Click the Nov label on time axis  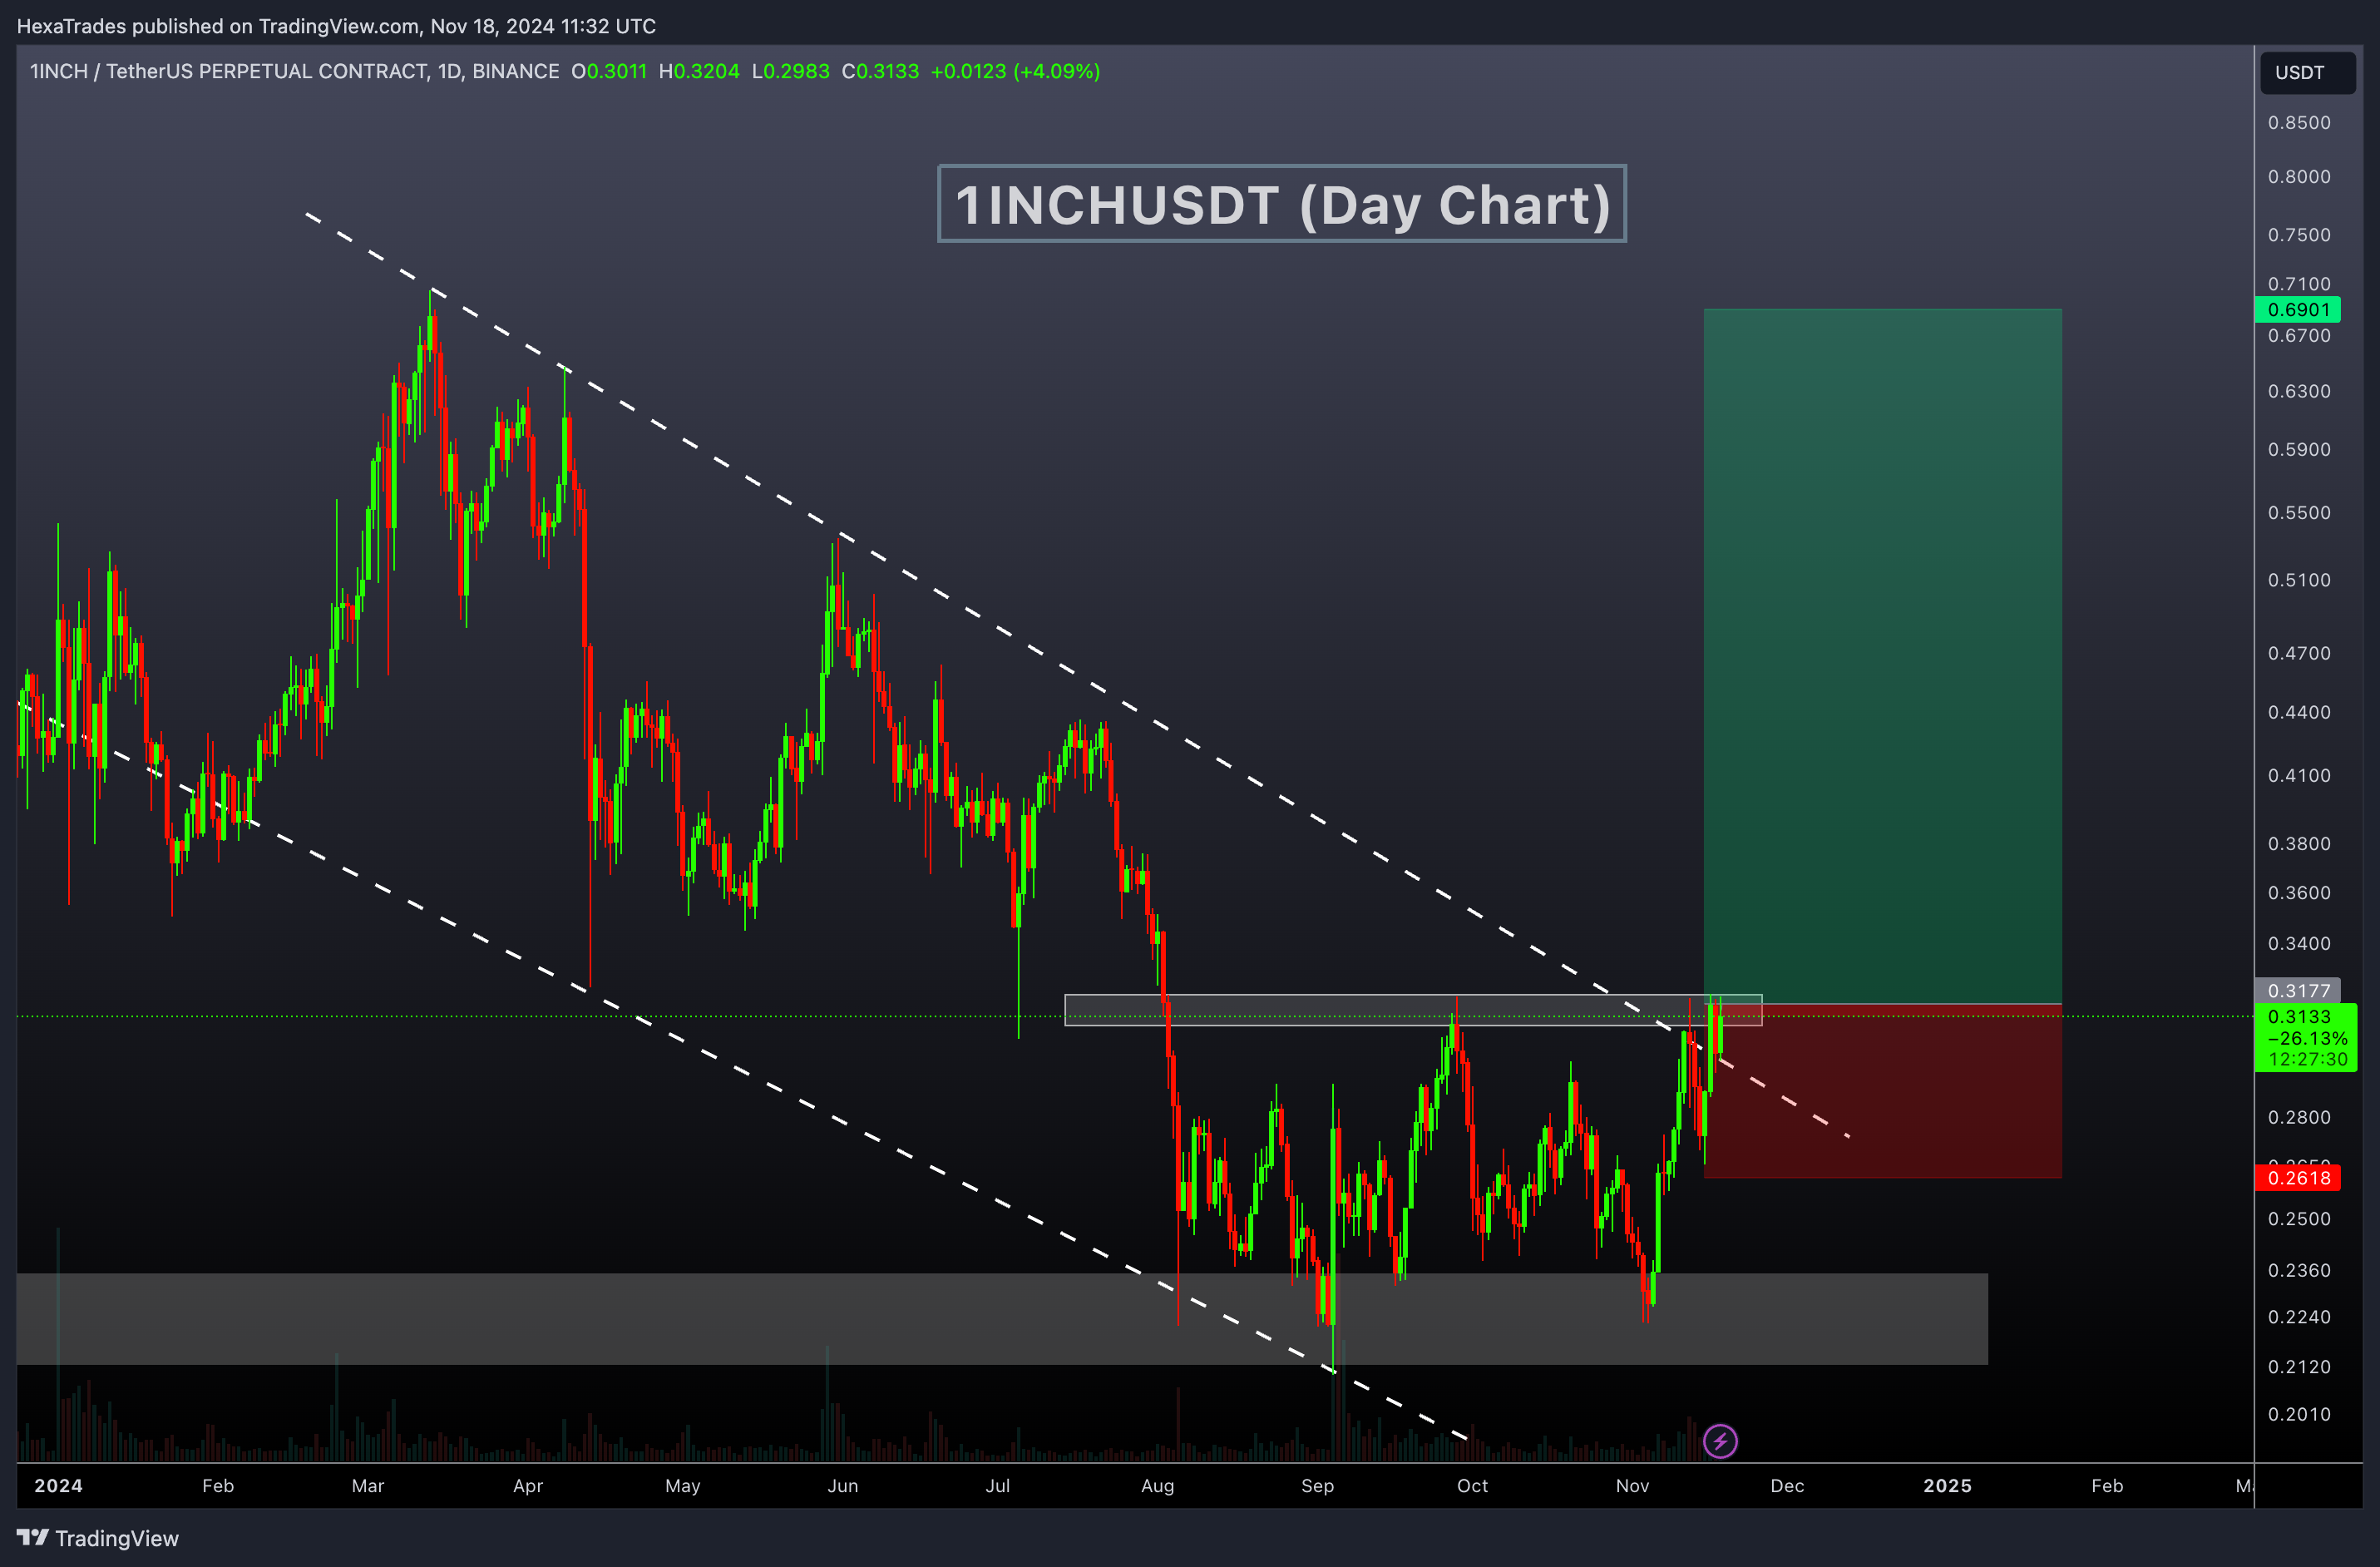(x=1632, y=1486)
